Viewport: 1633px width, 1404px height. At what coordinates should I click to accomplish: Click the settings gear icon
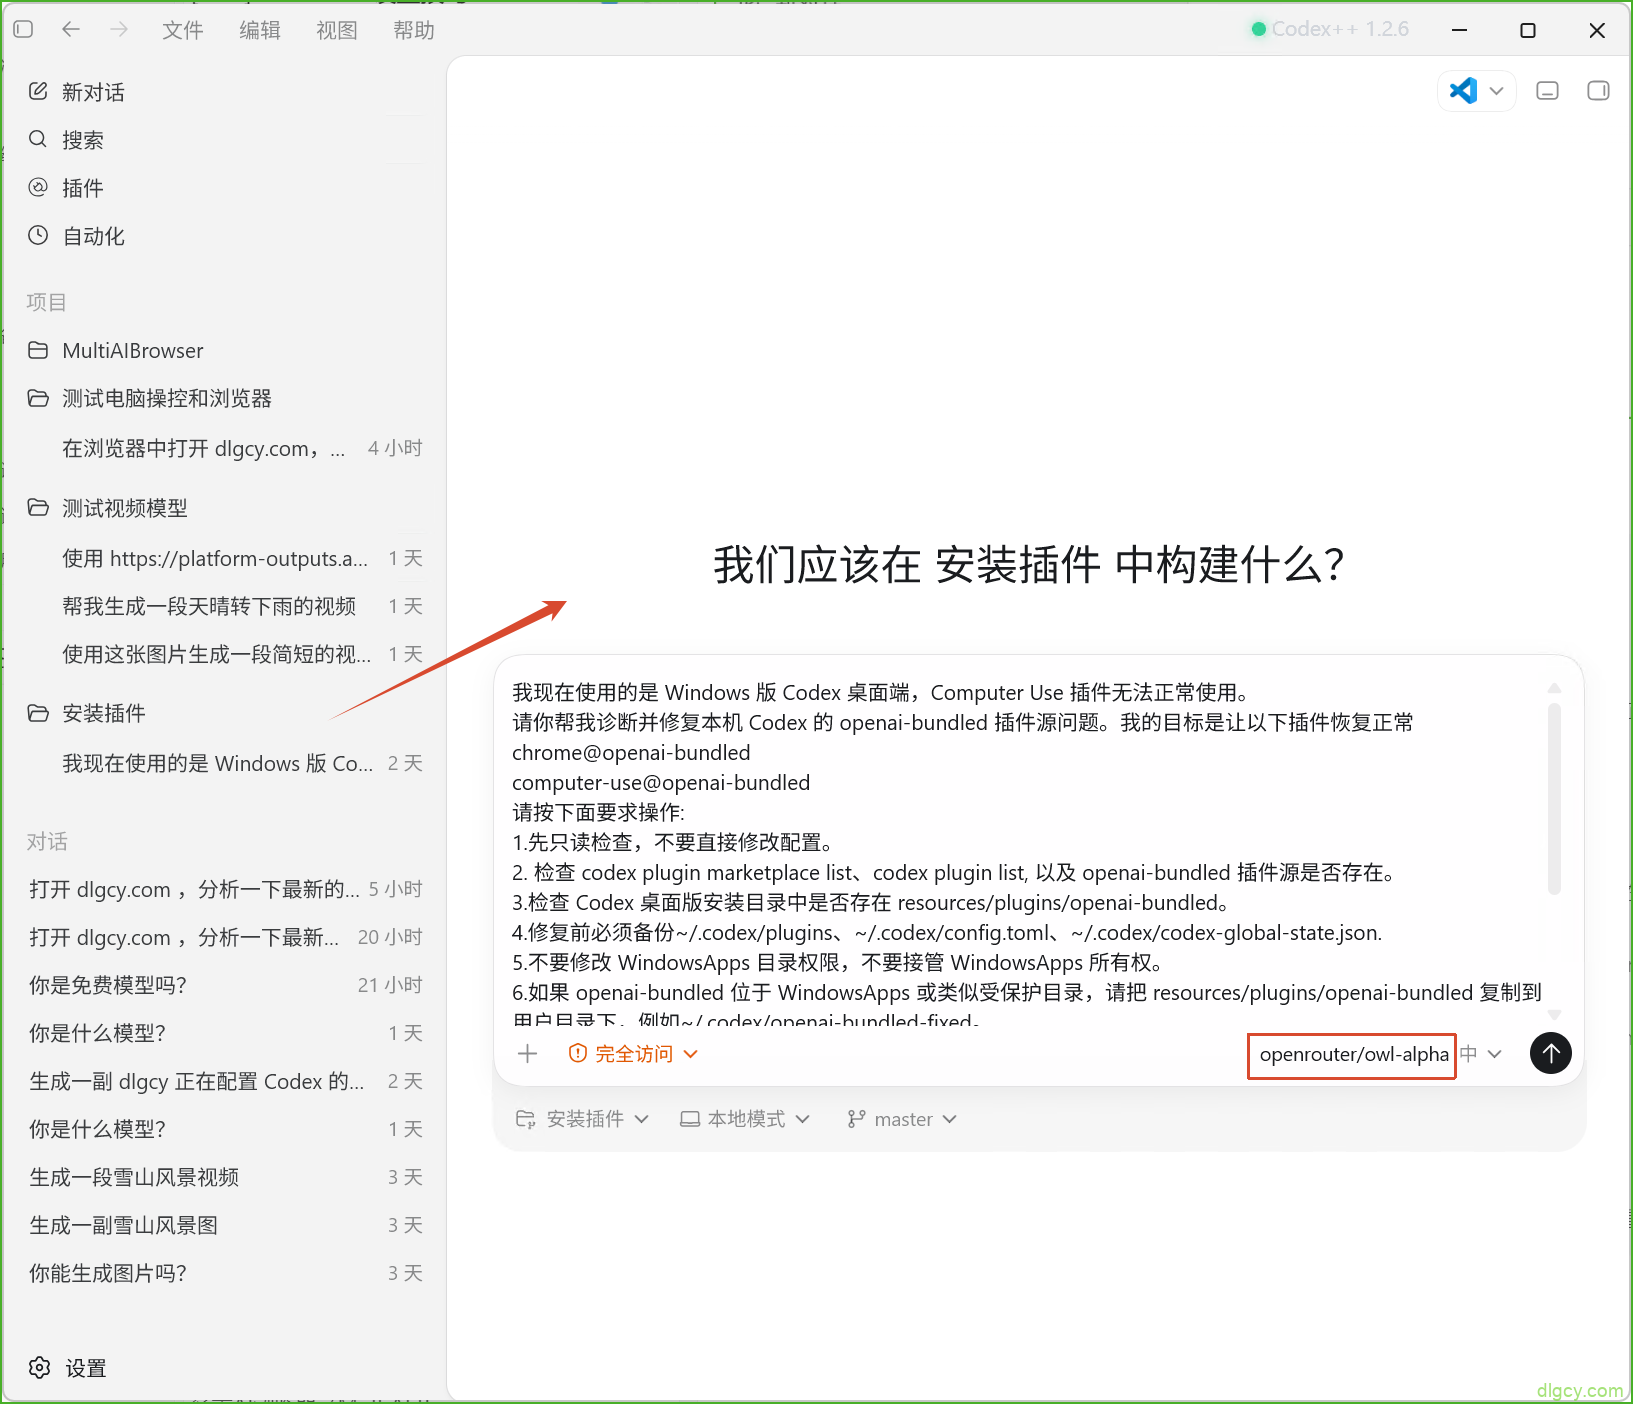pyautogui.click(x=39, y=1368)
